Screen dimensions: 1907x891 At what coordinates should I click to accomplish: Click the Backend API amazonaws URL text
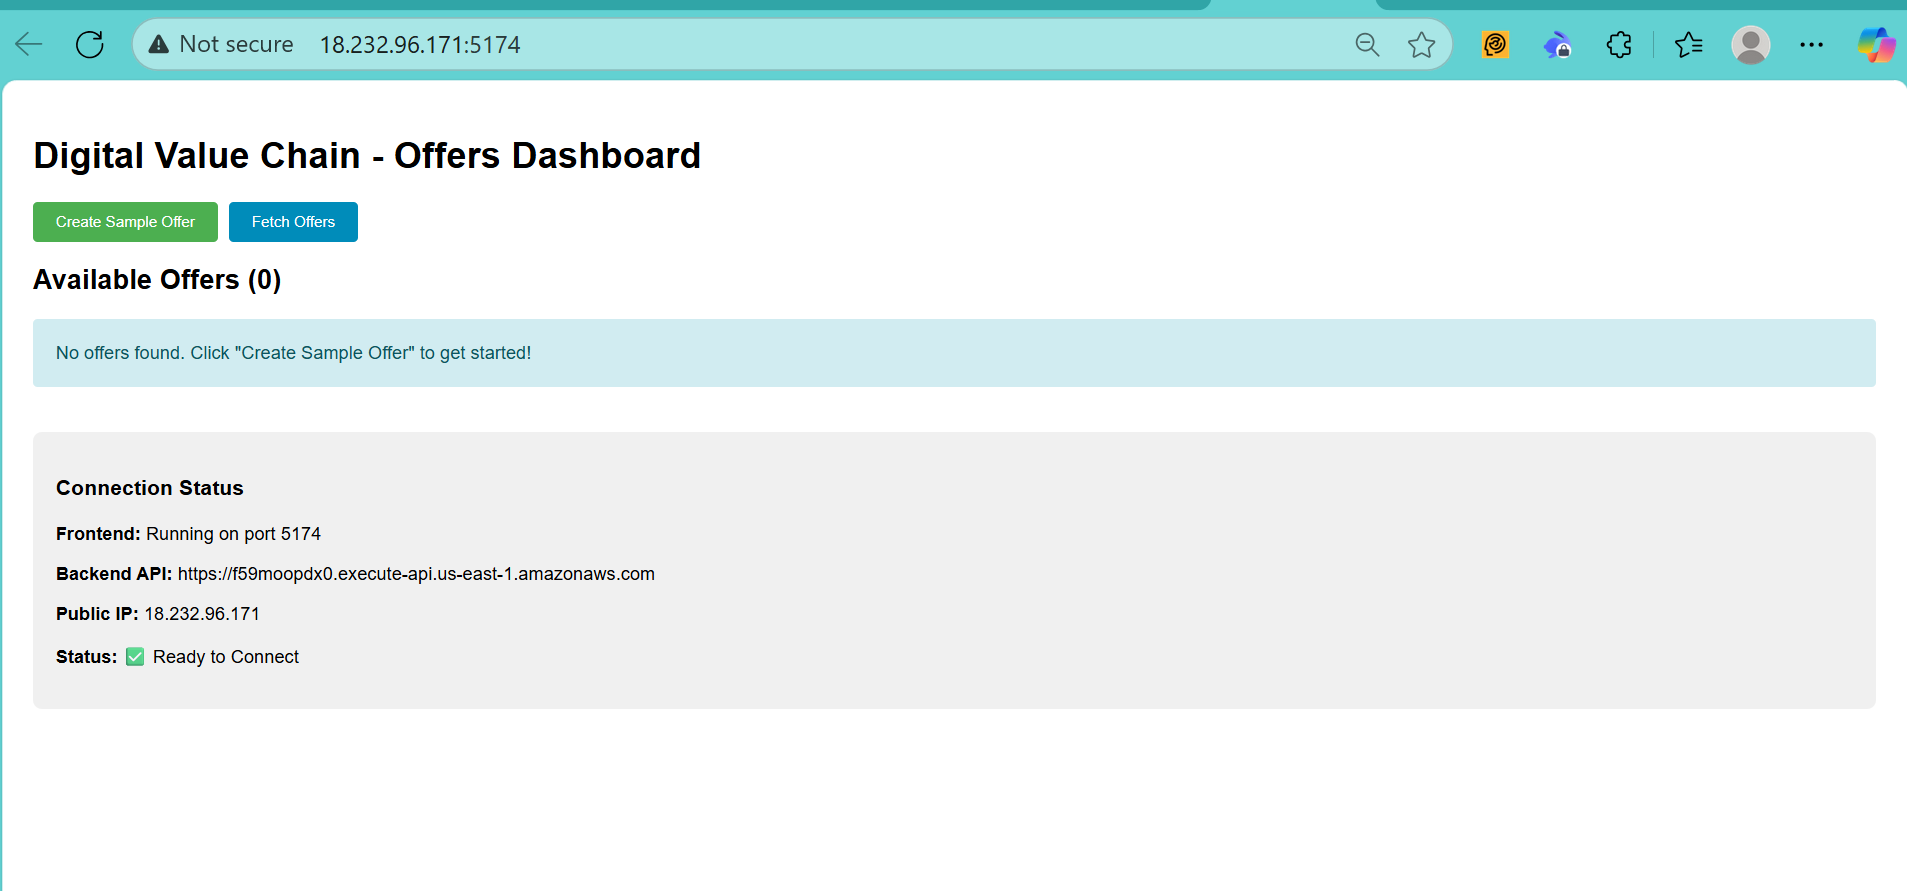point(416,574)
